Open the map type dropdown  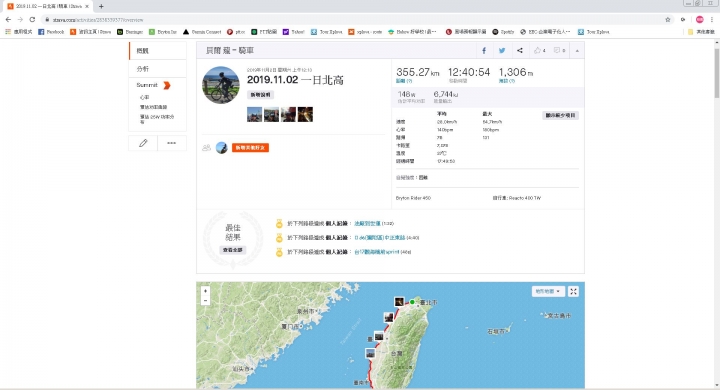point(548,291)
